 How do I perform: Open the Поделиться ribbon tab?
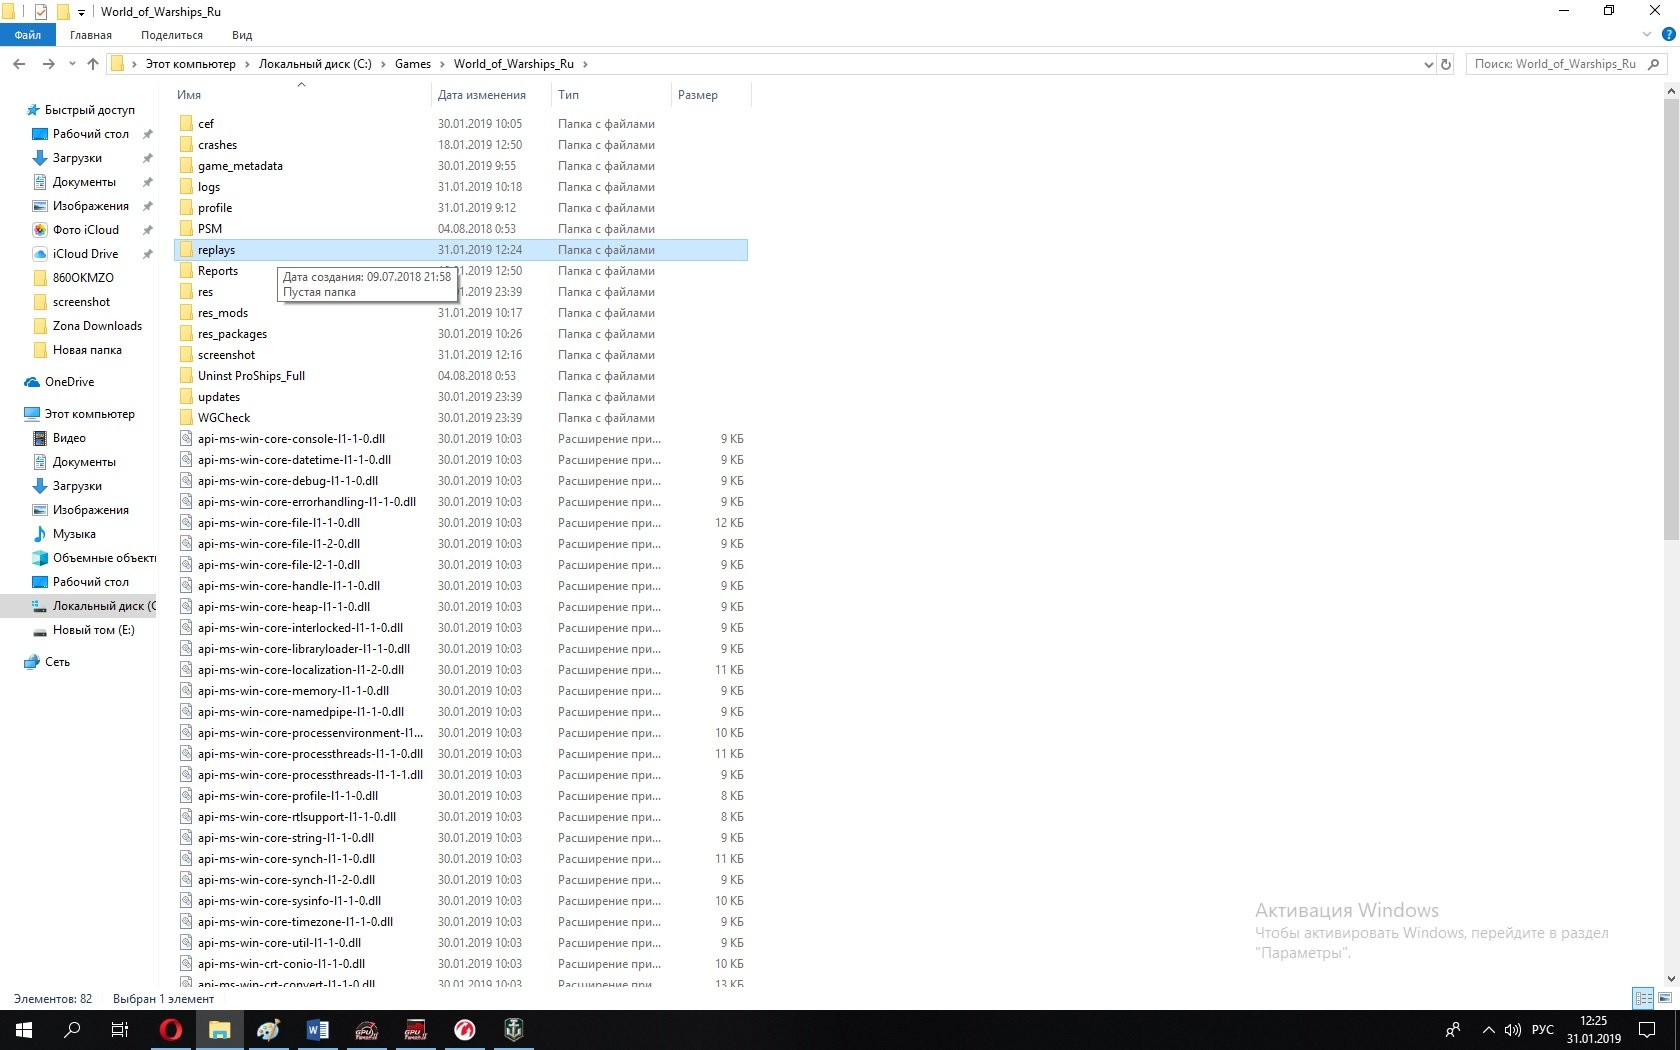coord(172,35)
